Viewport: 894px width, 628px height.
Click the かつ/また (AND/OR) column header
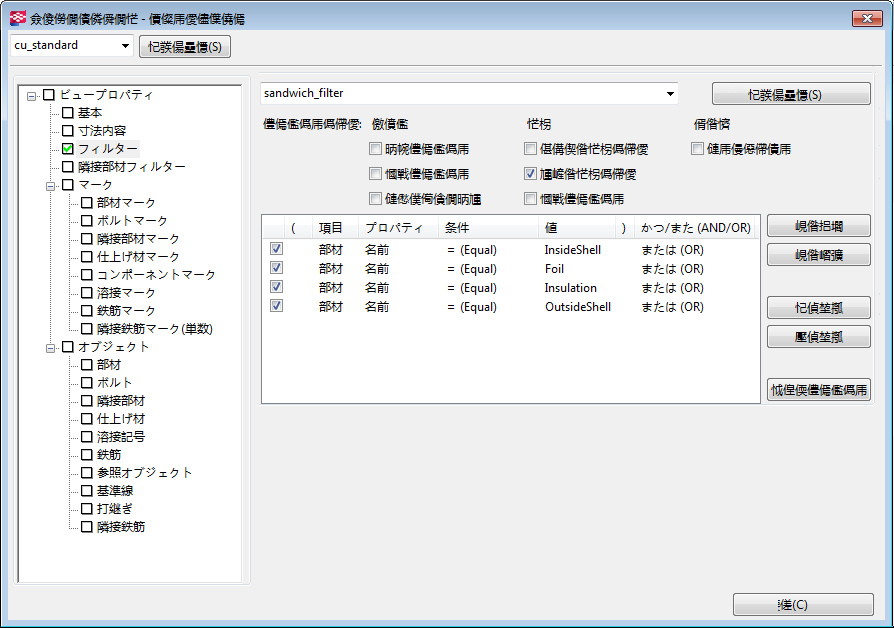coord(695,228)
